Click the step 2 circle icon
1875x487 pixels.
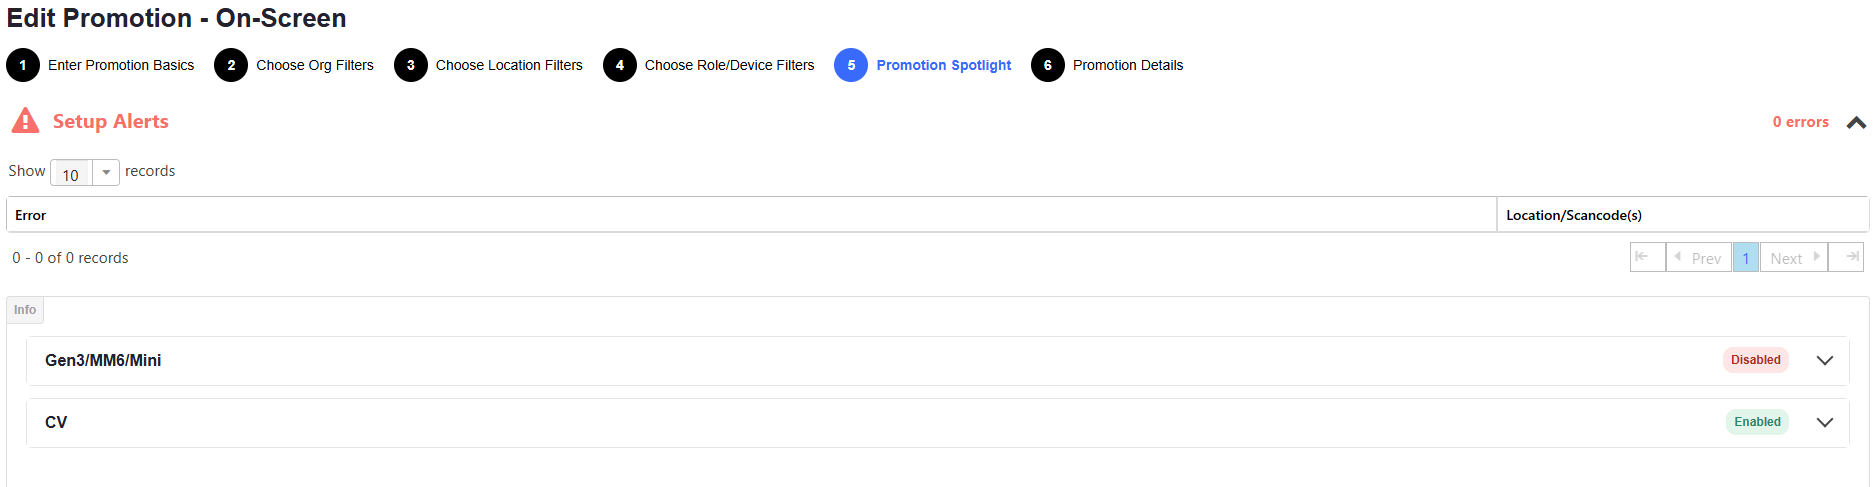coord(231,65)
